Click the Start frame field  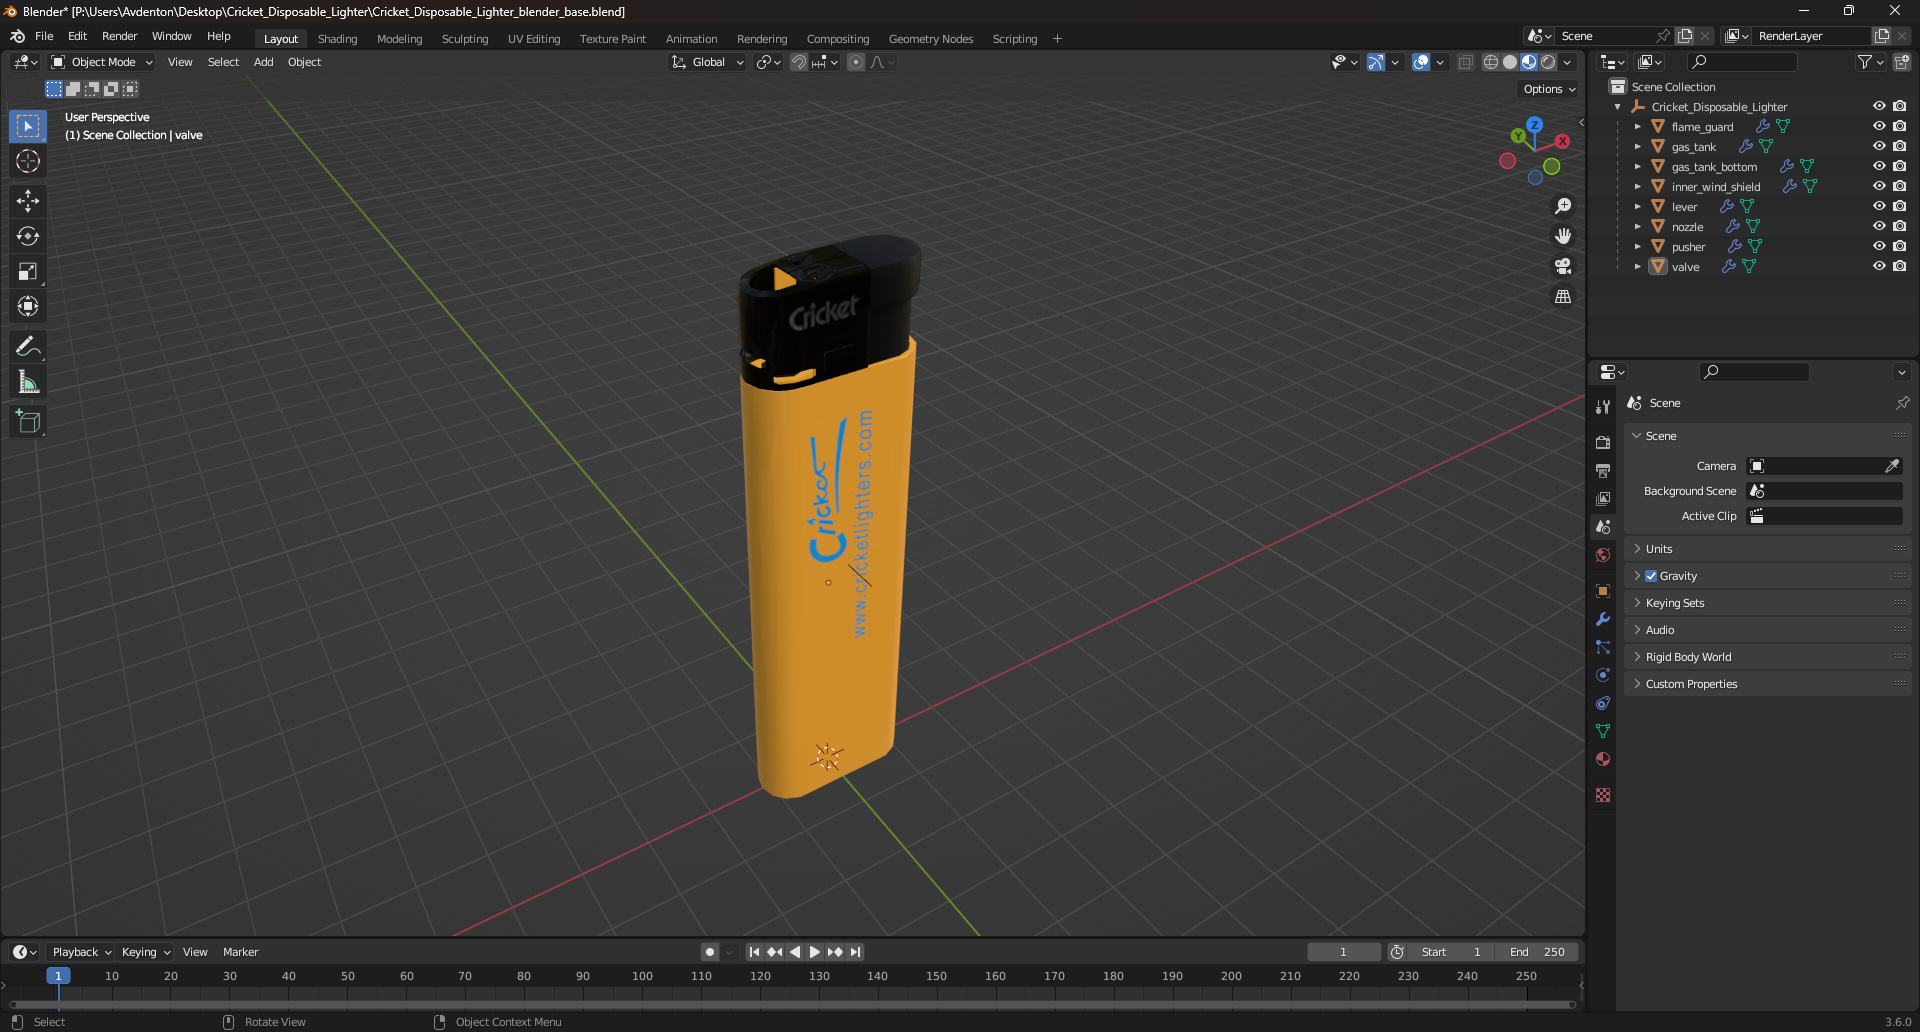(x=1452, y=952)
